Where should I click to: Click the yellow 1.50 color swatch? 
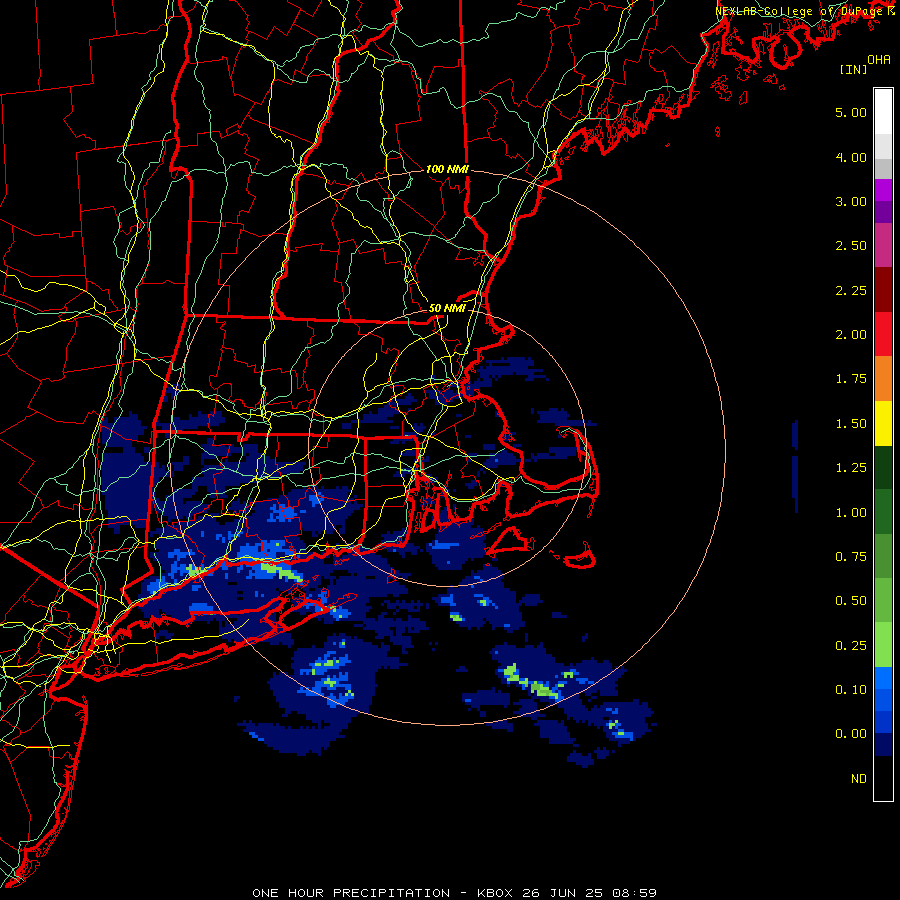[x=883, y=423]
